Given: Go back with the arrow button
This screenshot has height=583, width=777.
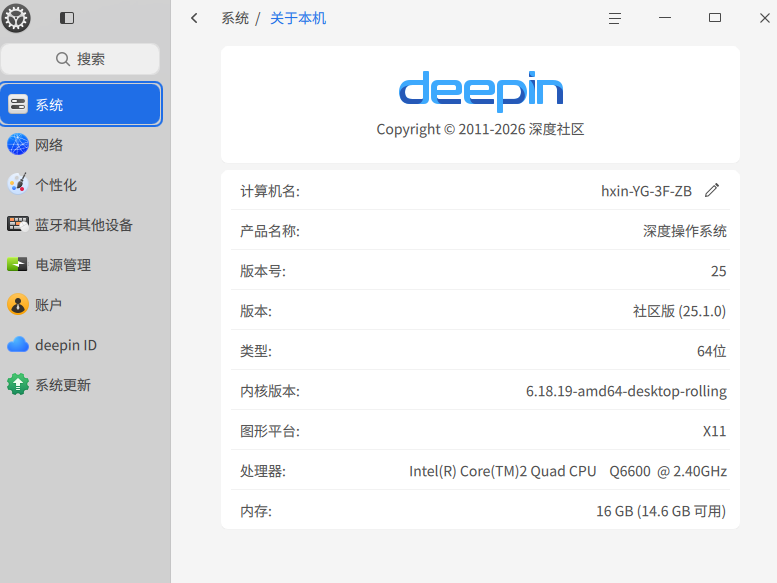Looking at the screenshot, I should [194, 18].
